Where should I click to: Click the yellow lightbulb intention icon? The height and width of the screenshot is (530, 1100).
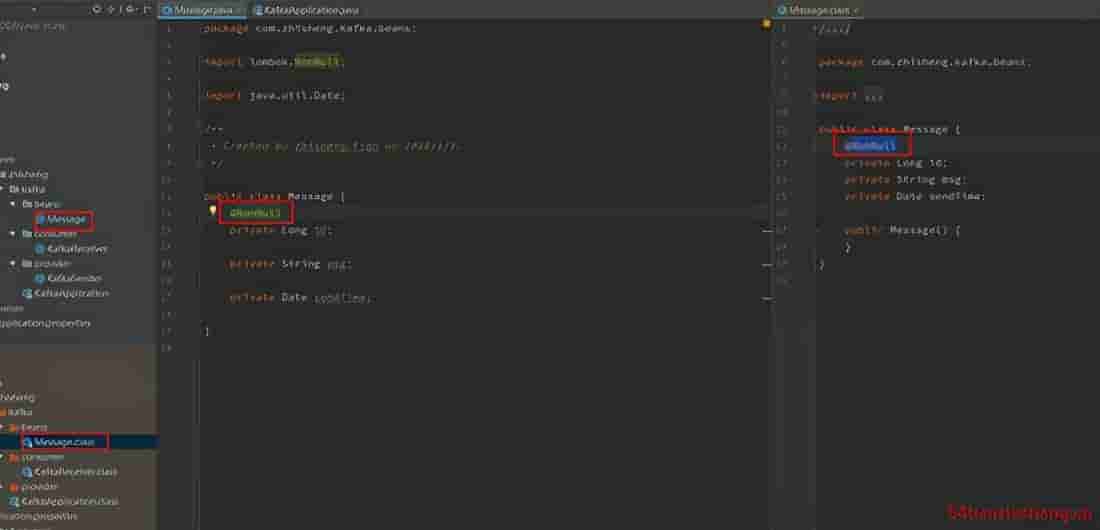213,210
